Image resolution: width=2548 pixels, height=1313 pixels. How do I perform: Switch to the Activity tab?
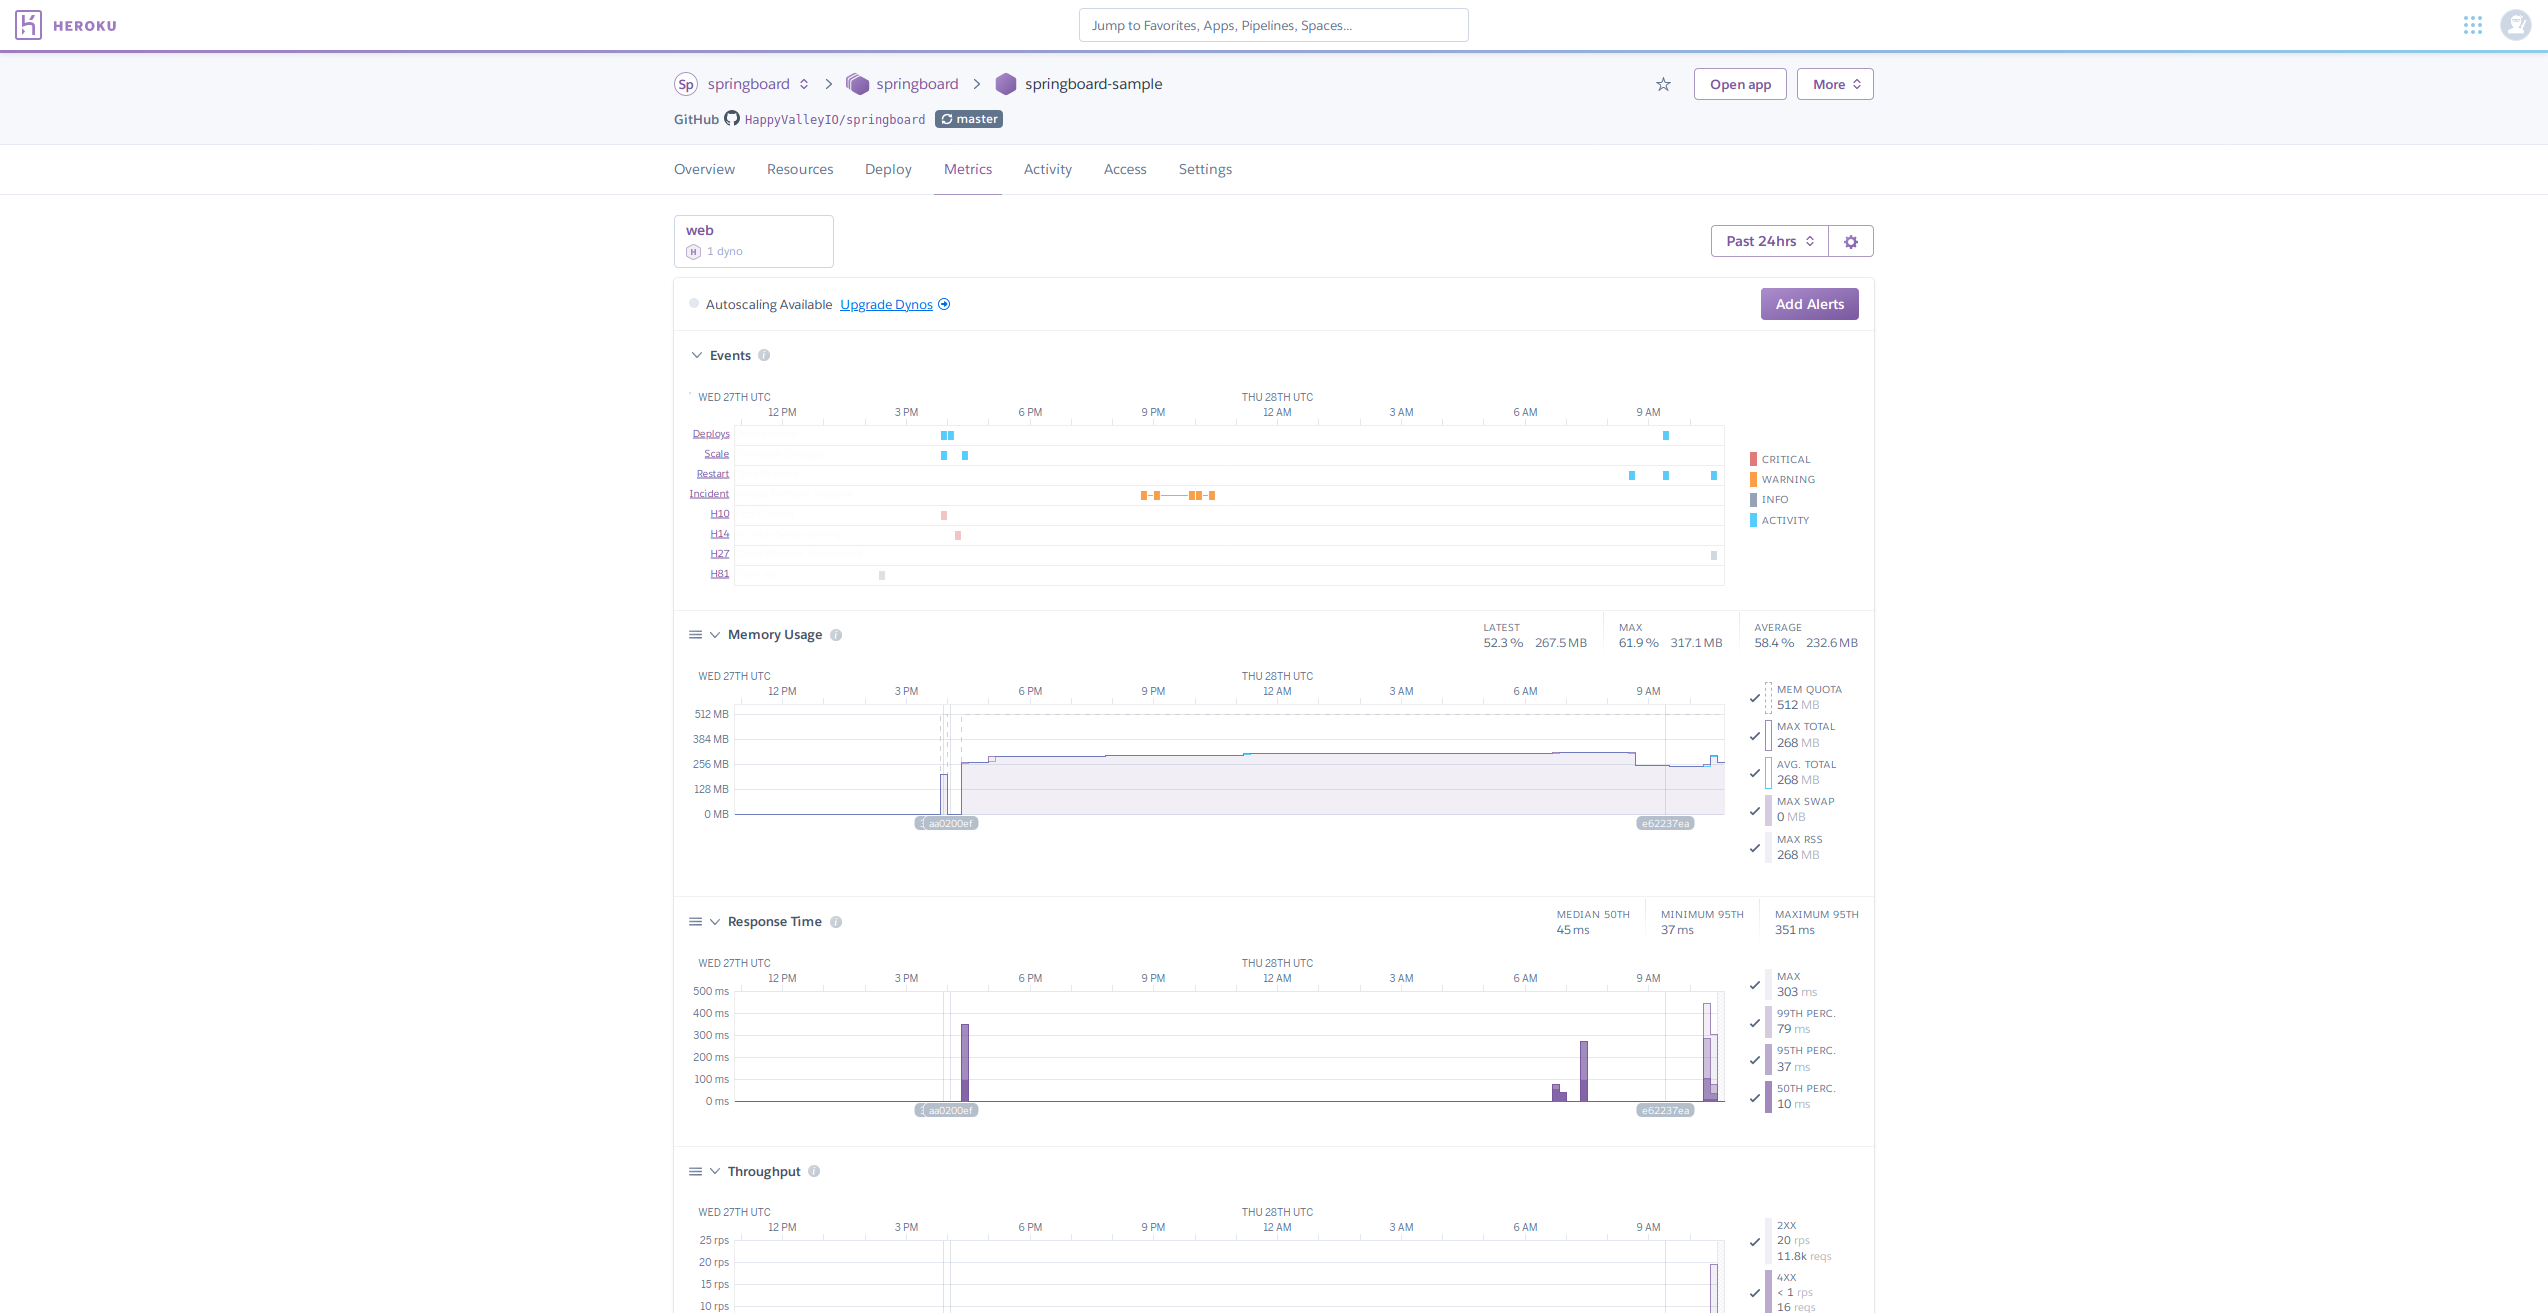[1048, 169]
